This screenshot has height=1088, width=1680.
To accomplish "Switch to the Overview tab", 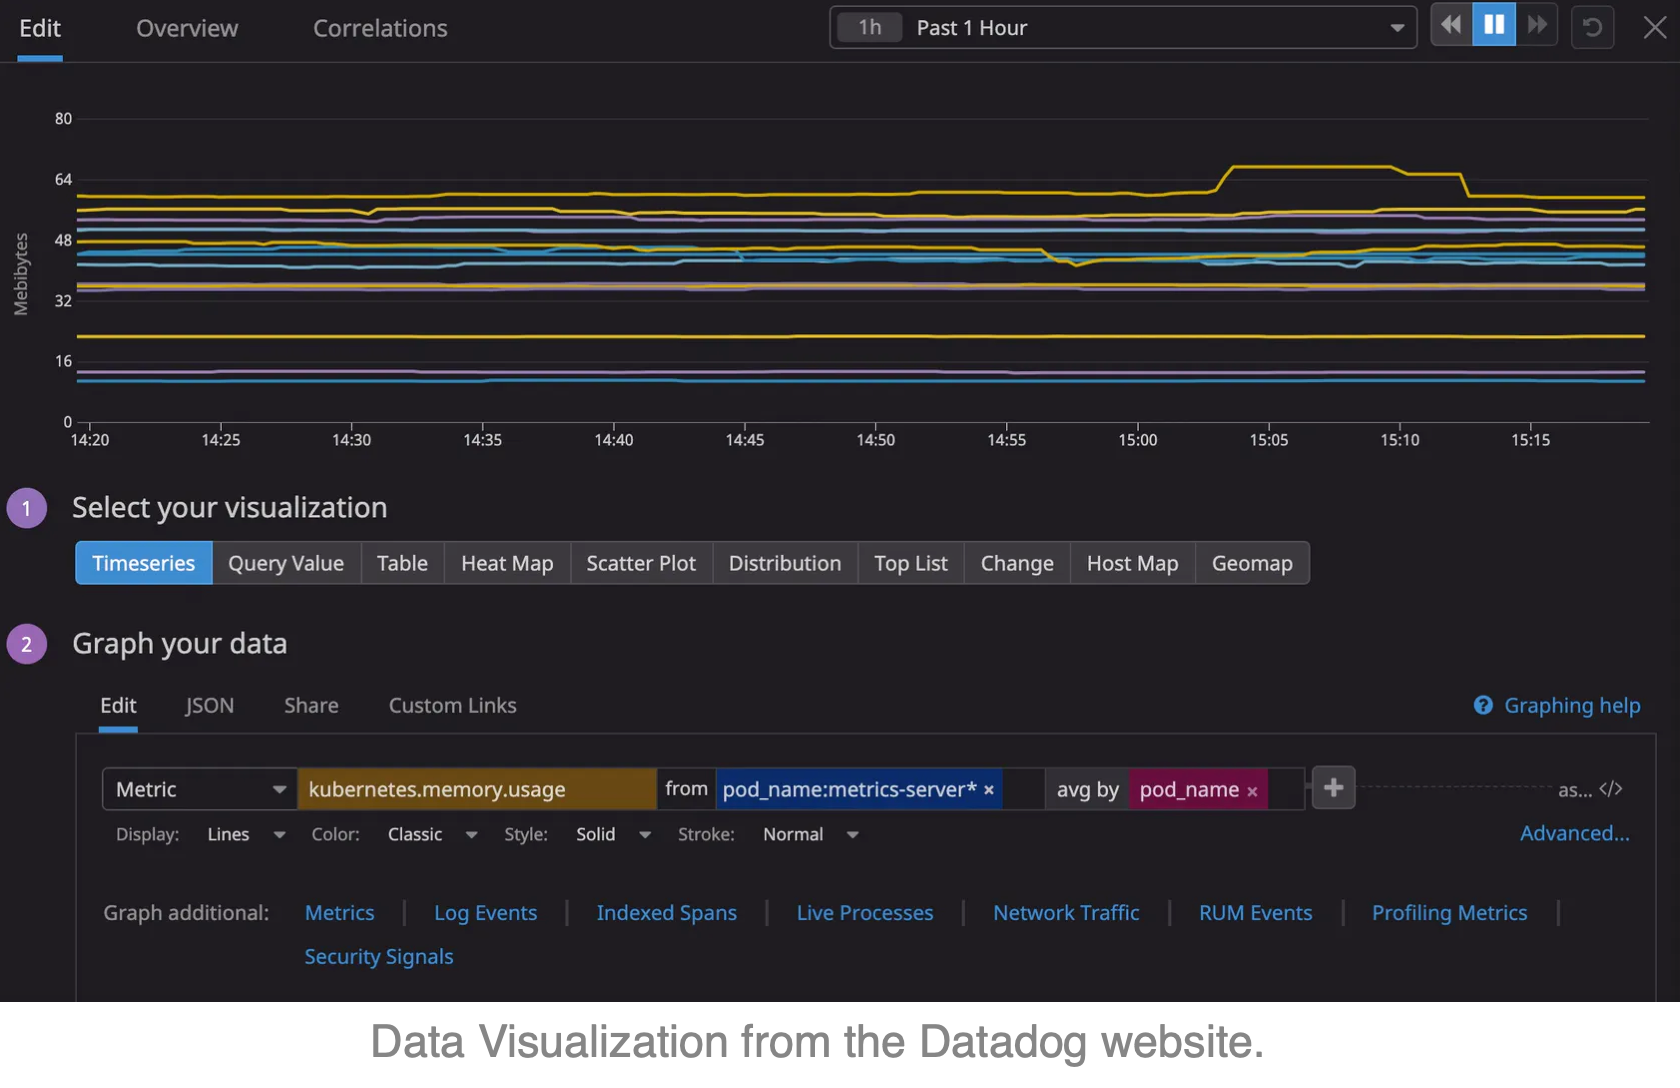I will coord(187,28).
